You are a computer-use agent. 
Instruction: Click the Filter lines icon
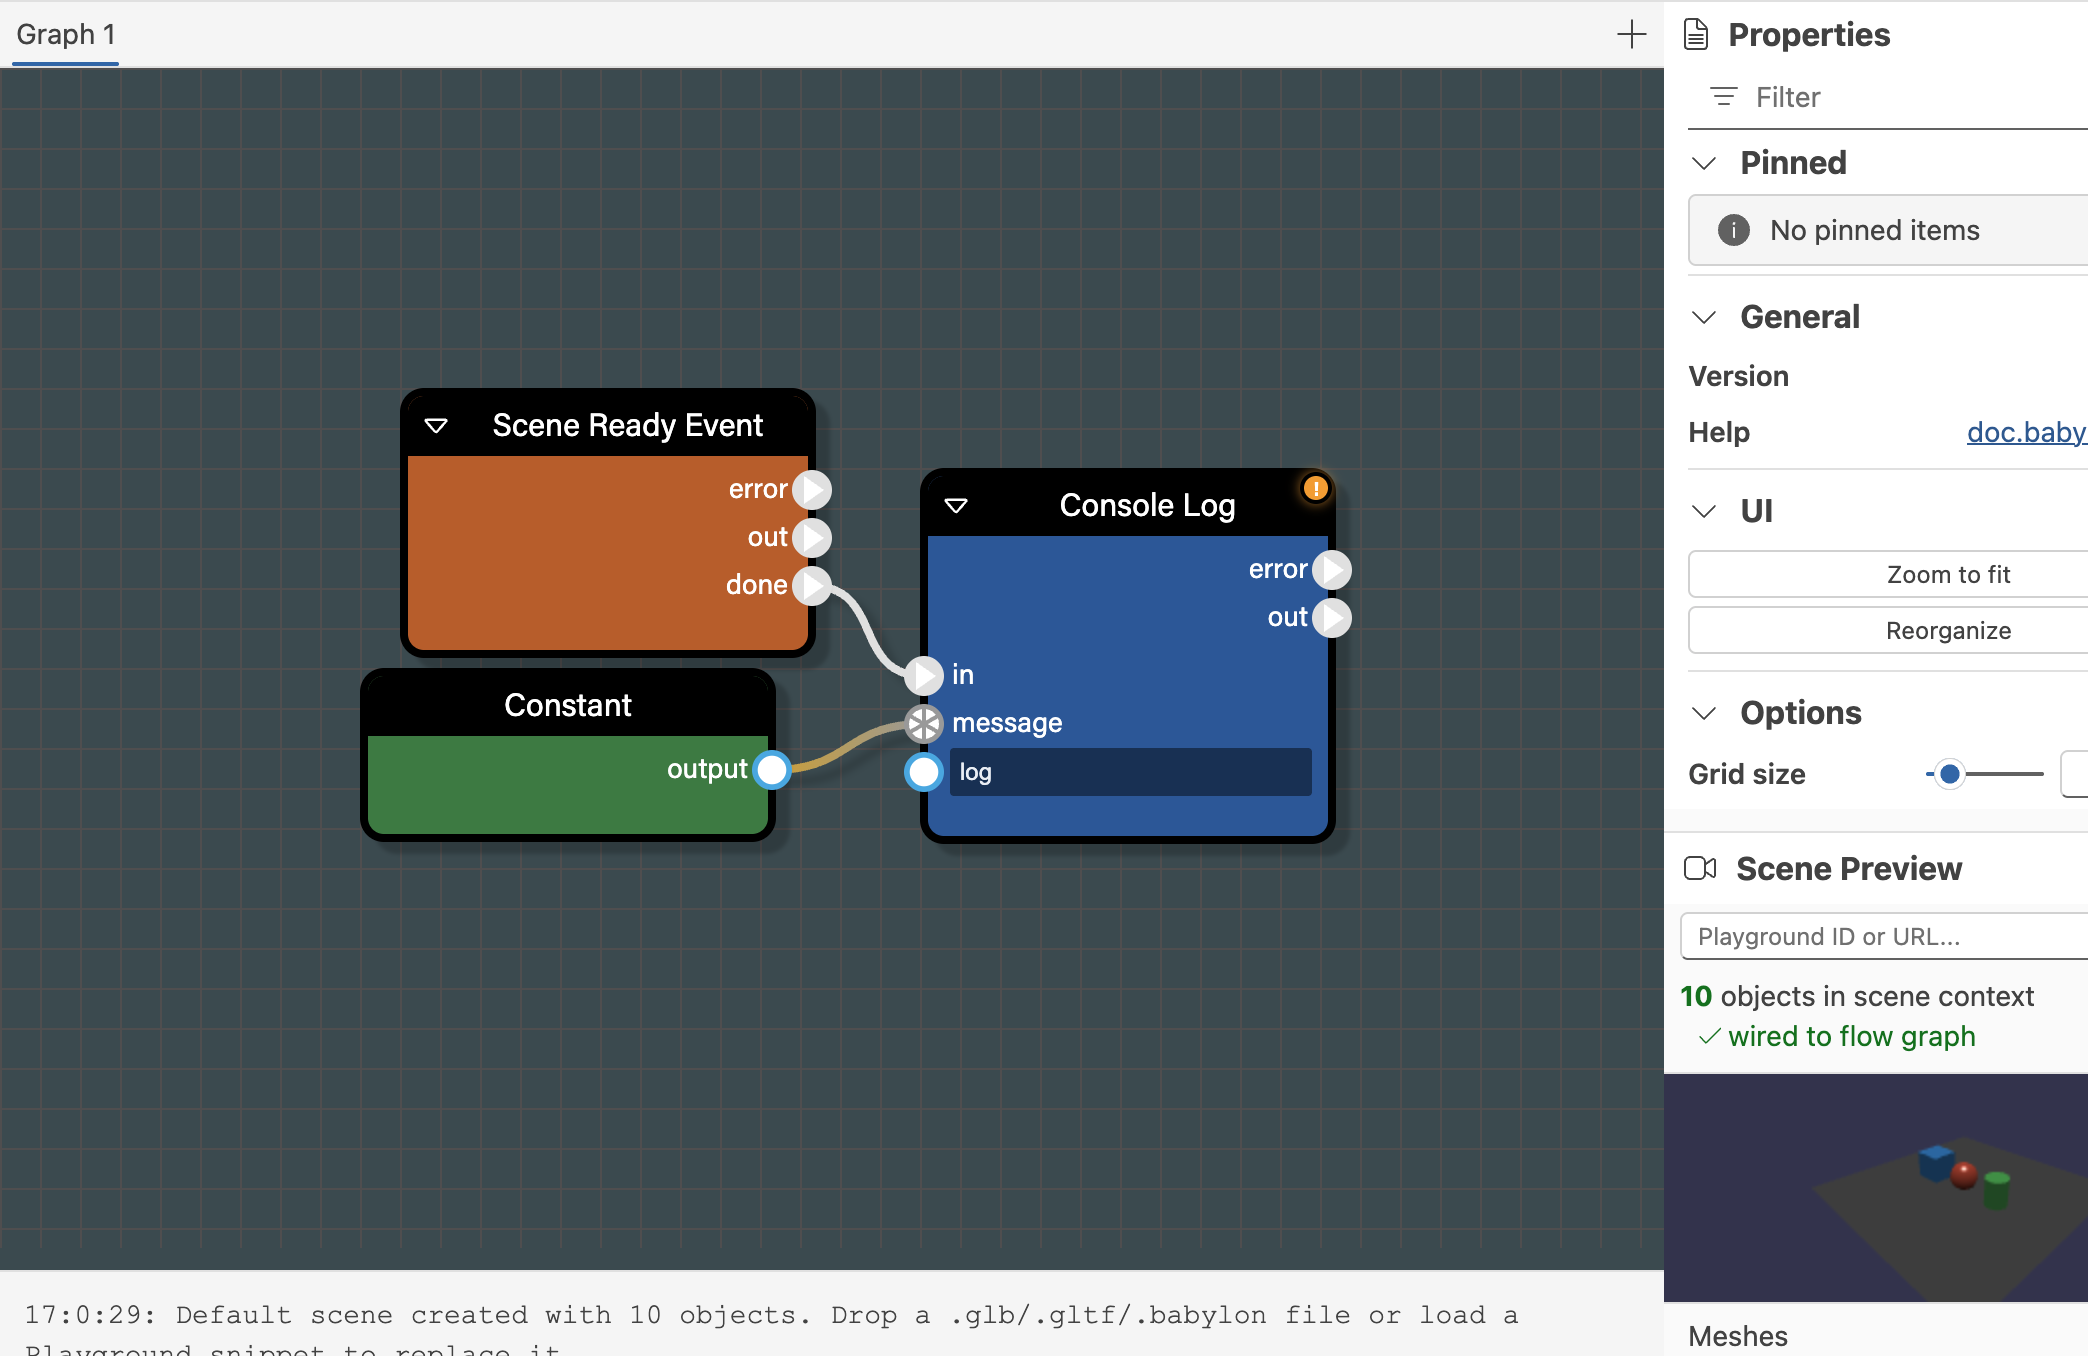point(1724,97)
